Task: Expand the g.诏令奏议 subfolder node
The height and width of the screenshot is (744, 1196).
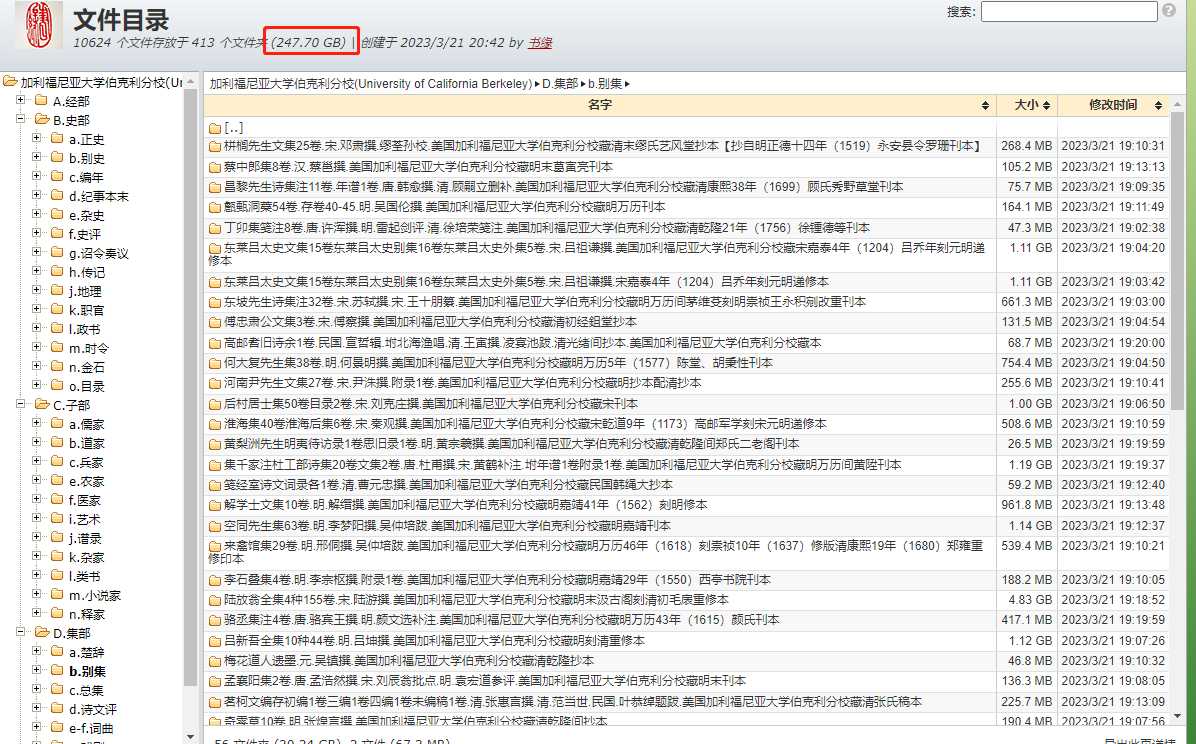Action: click(x=37, y=253)
